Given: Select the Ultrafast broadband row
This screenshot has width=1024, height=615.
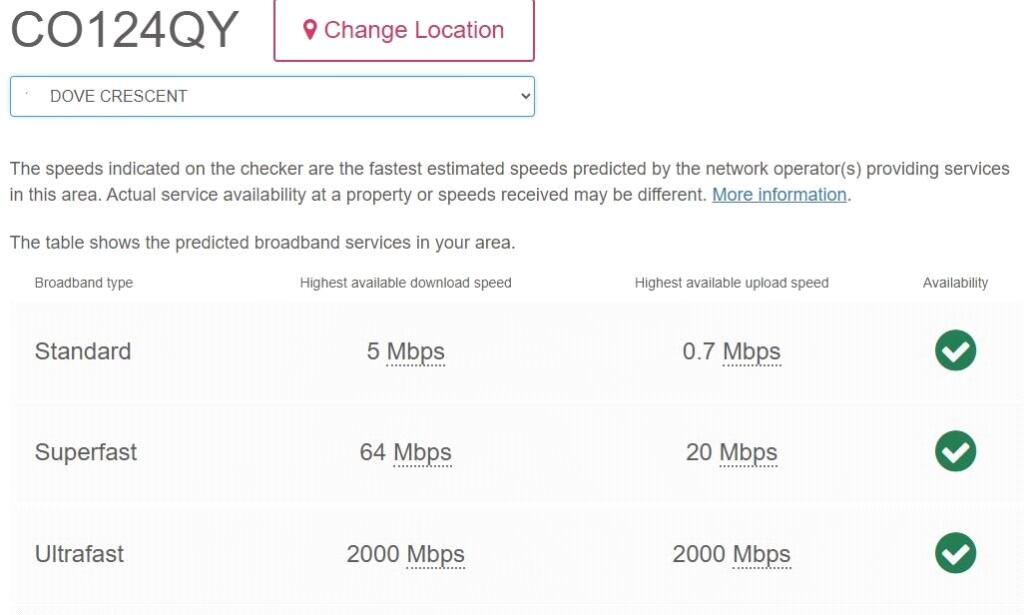Looking at the screenshot, I should (79, 553).
